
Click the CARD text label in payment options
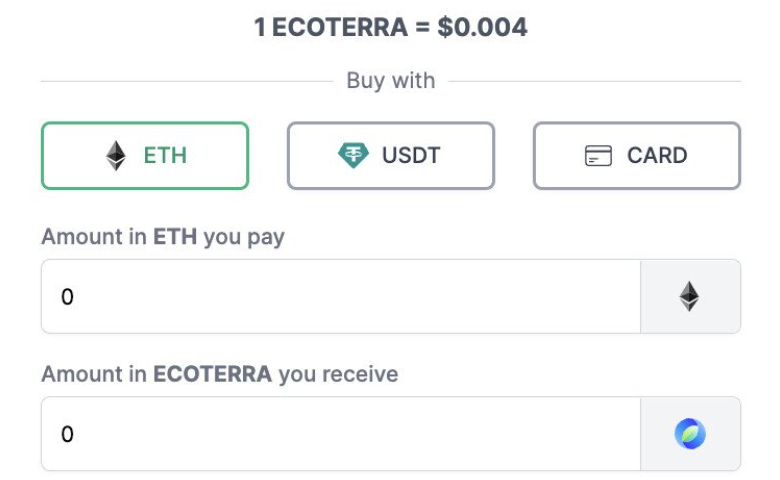(x=657, y=155)
